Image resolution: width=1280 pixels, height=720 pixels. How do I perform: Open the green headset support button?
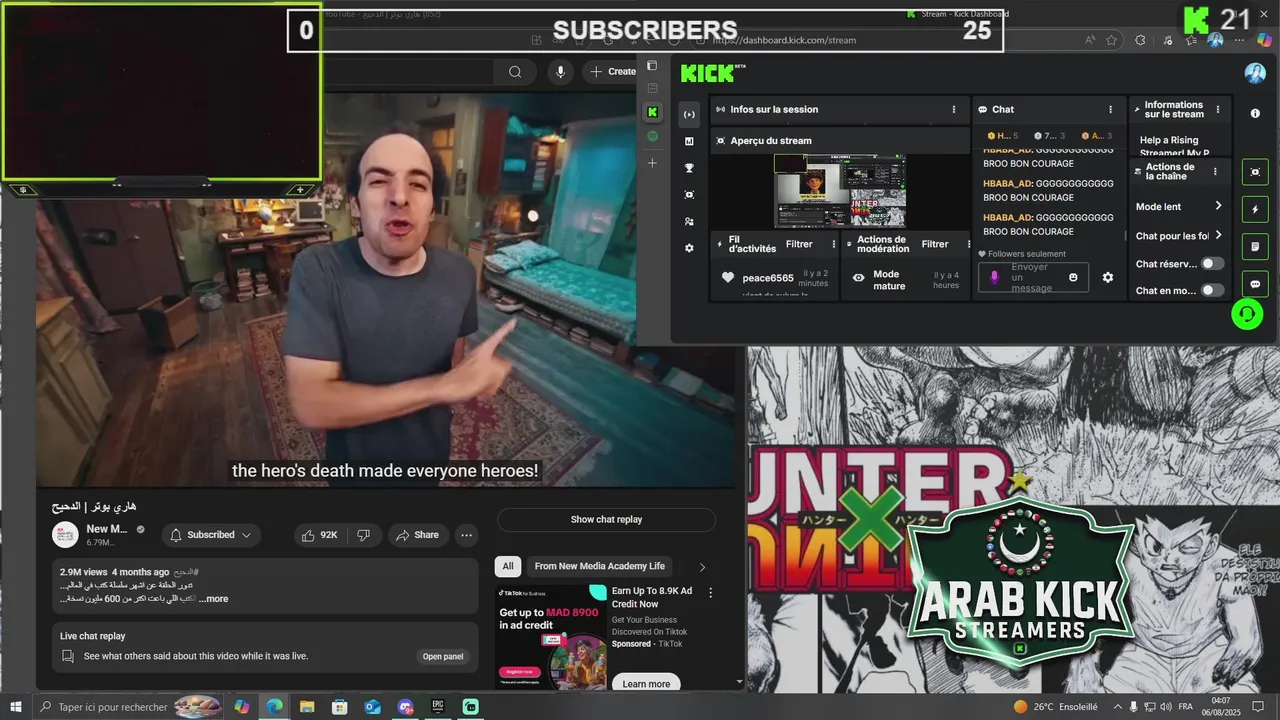pos(1247,314)
